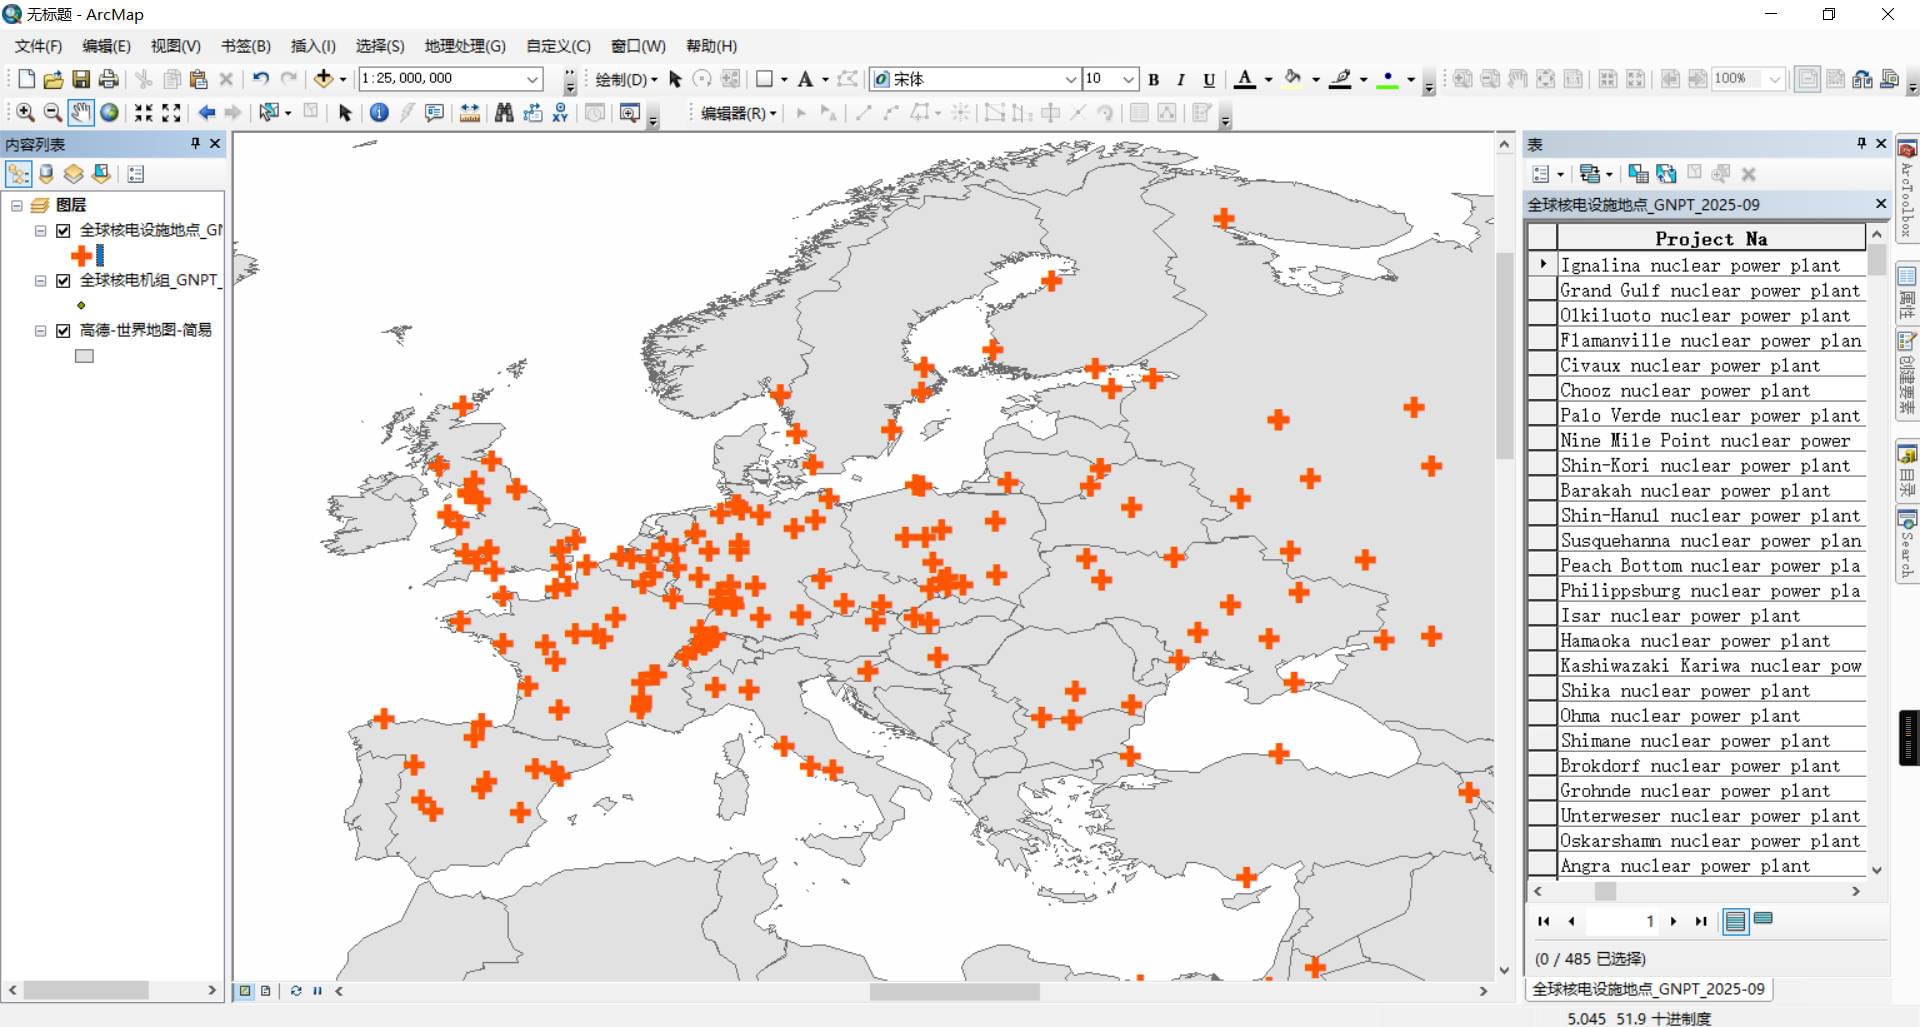Viewport: 1920px width, 1027px height.
Task: Select the Zoom In tool
Action: point(25,113)
